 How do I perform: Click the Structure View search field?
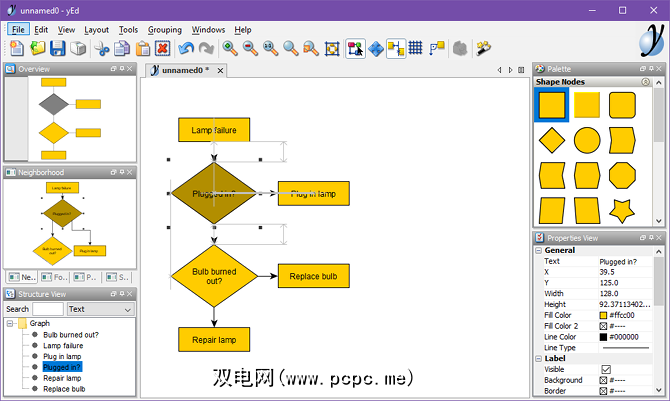click(48, 309)
